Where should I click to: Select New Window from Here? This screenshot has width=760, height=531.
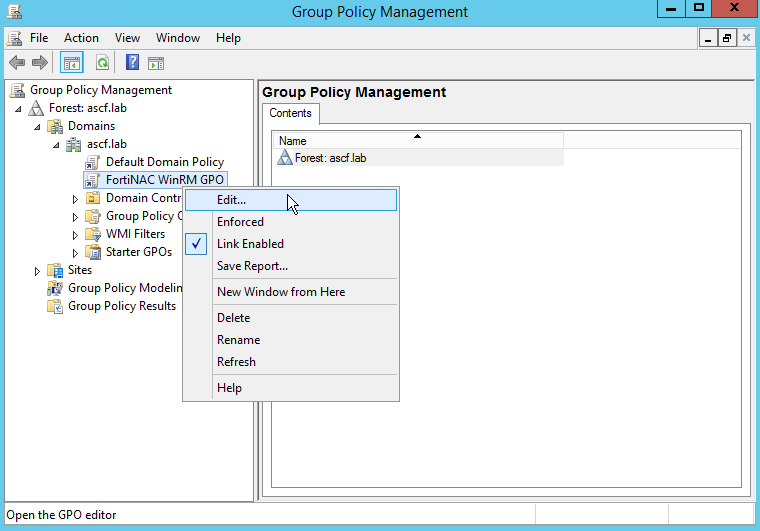(x=290, y=292)
